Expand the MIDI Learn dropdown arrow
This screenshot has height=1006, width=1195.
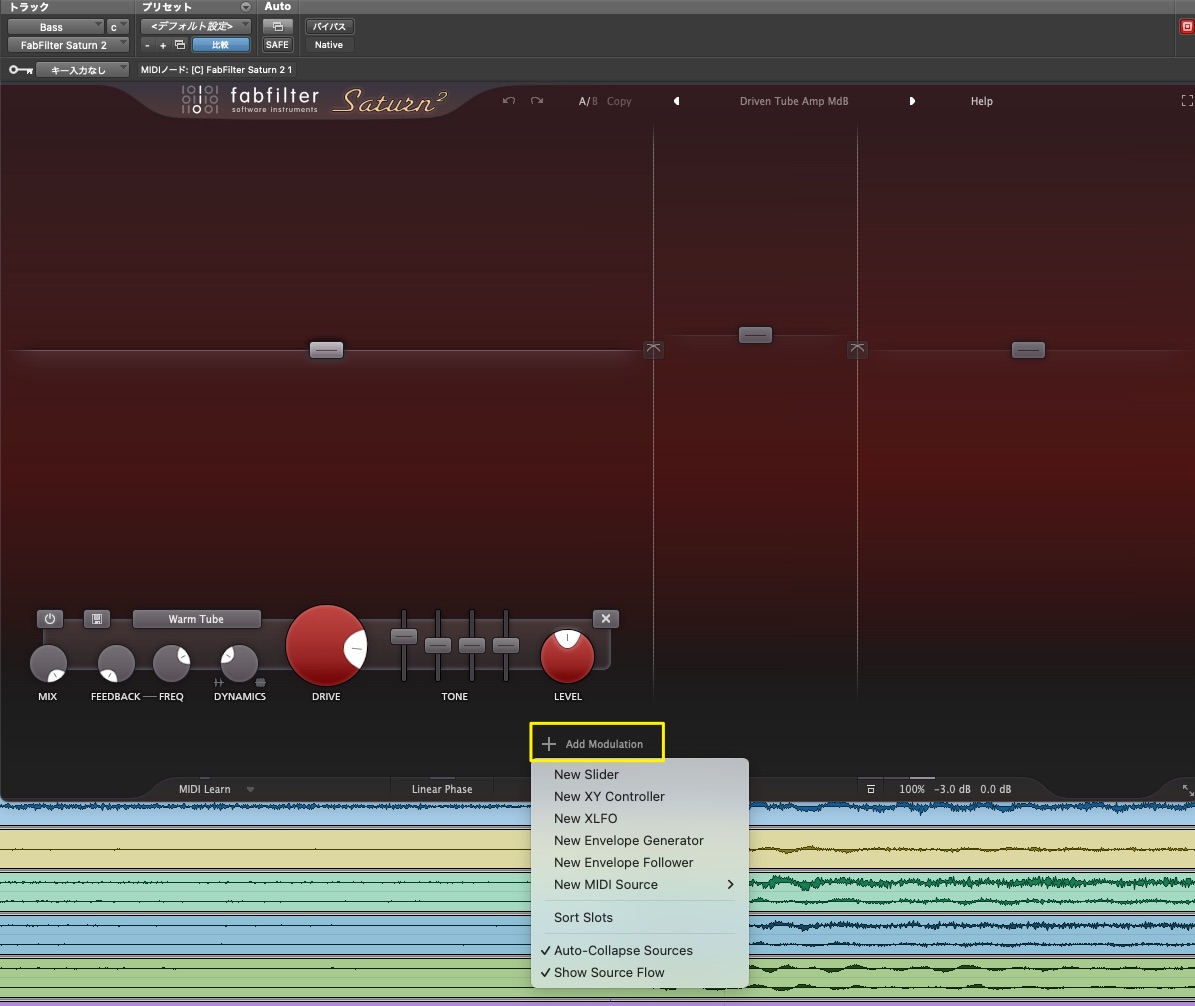(x=250, y=789)
